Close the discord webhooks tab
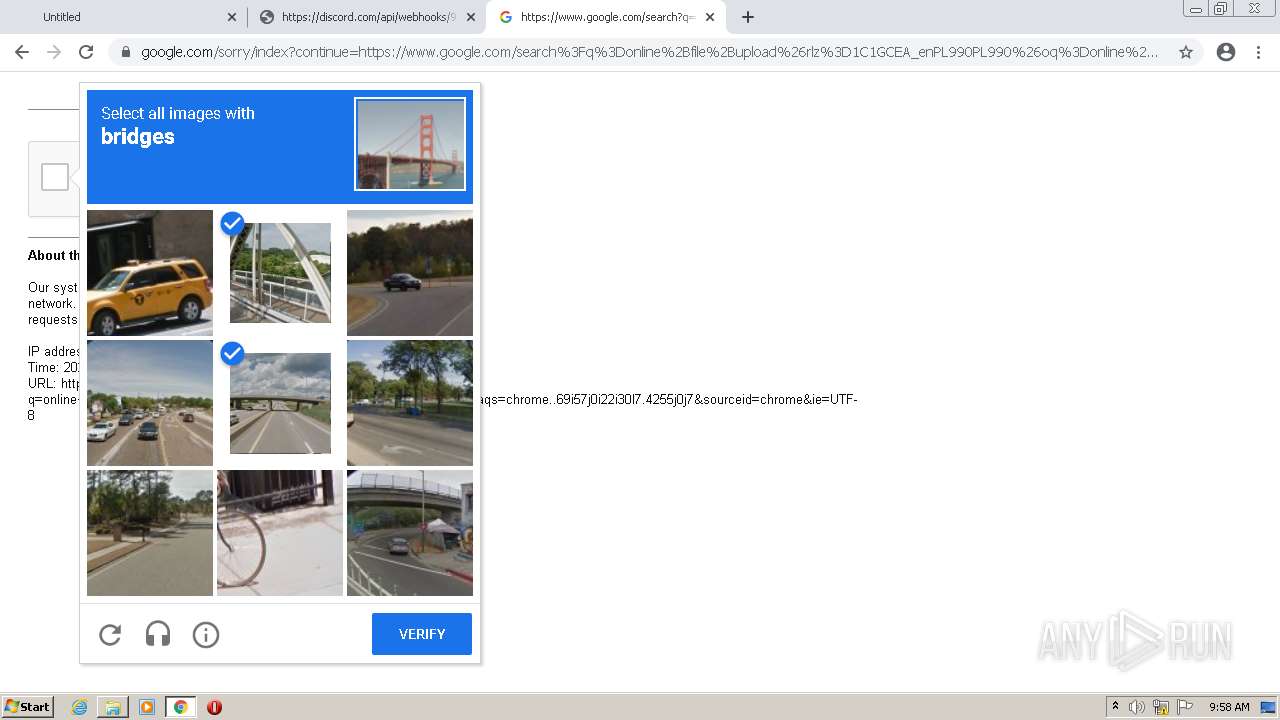The image size is (1280, 720). click(470, 17)
